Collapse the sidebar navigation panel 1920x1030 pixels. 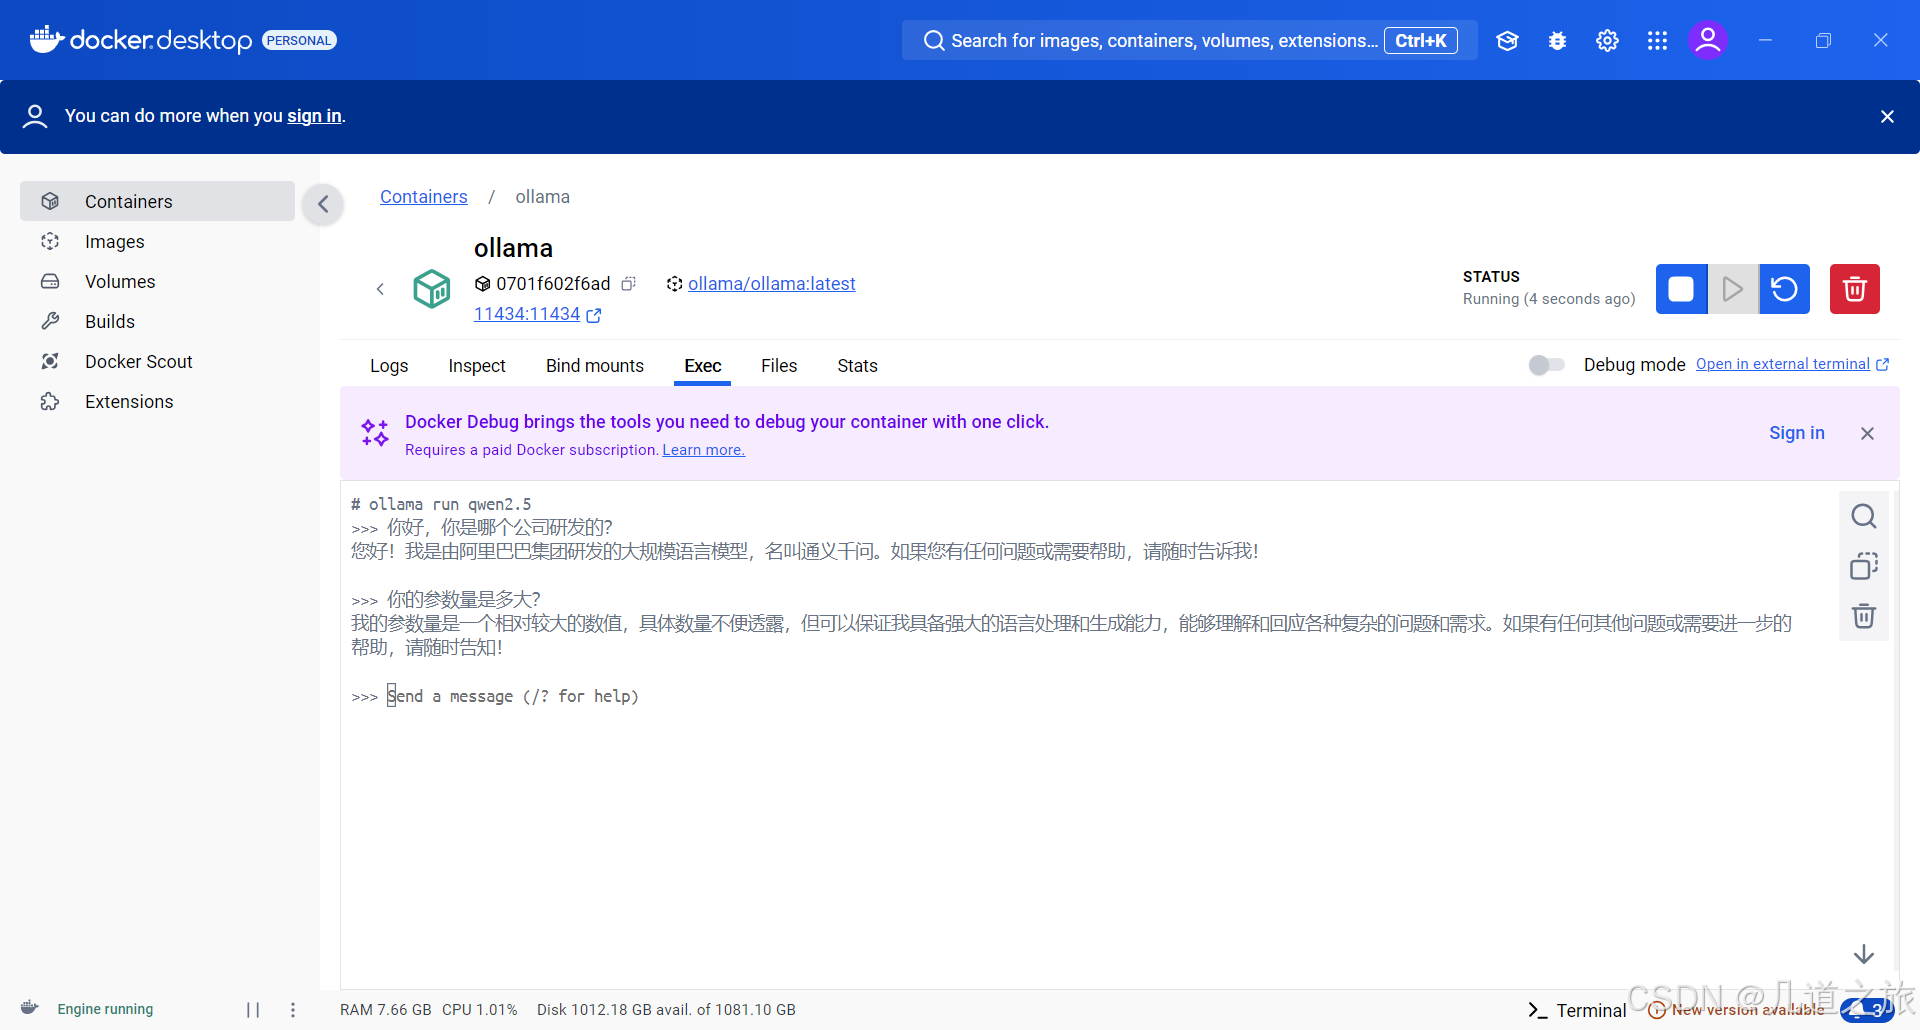(x=323, y=204)
